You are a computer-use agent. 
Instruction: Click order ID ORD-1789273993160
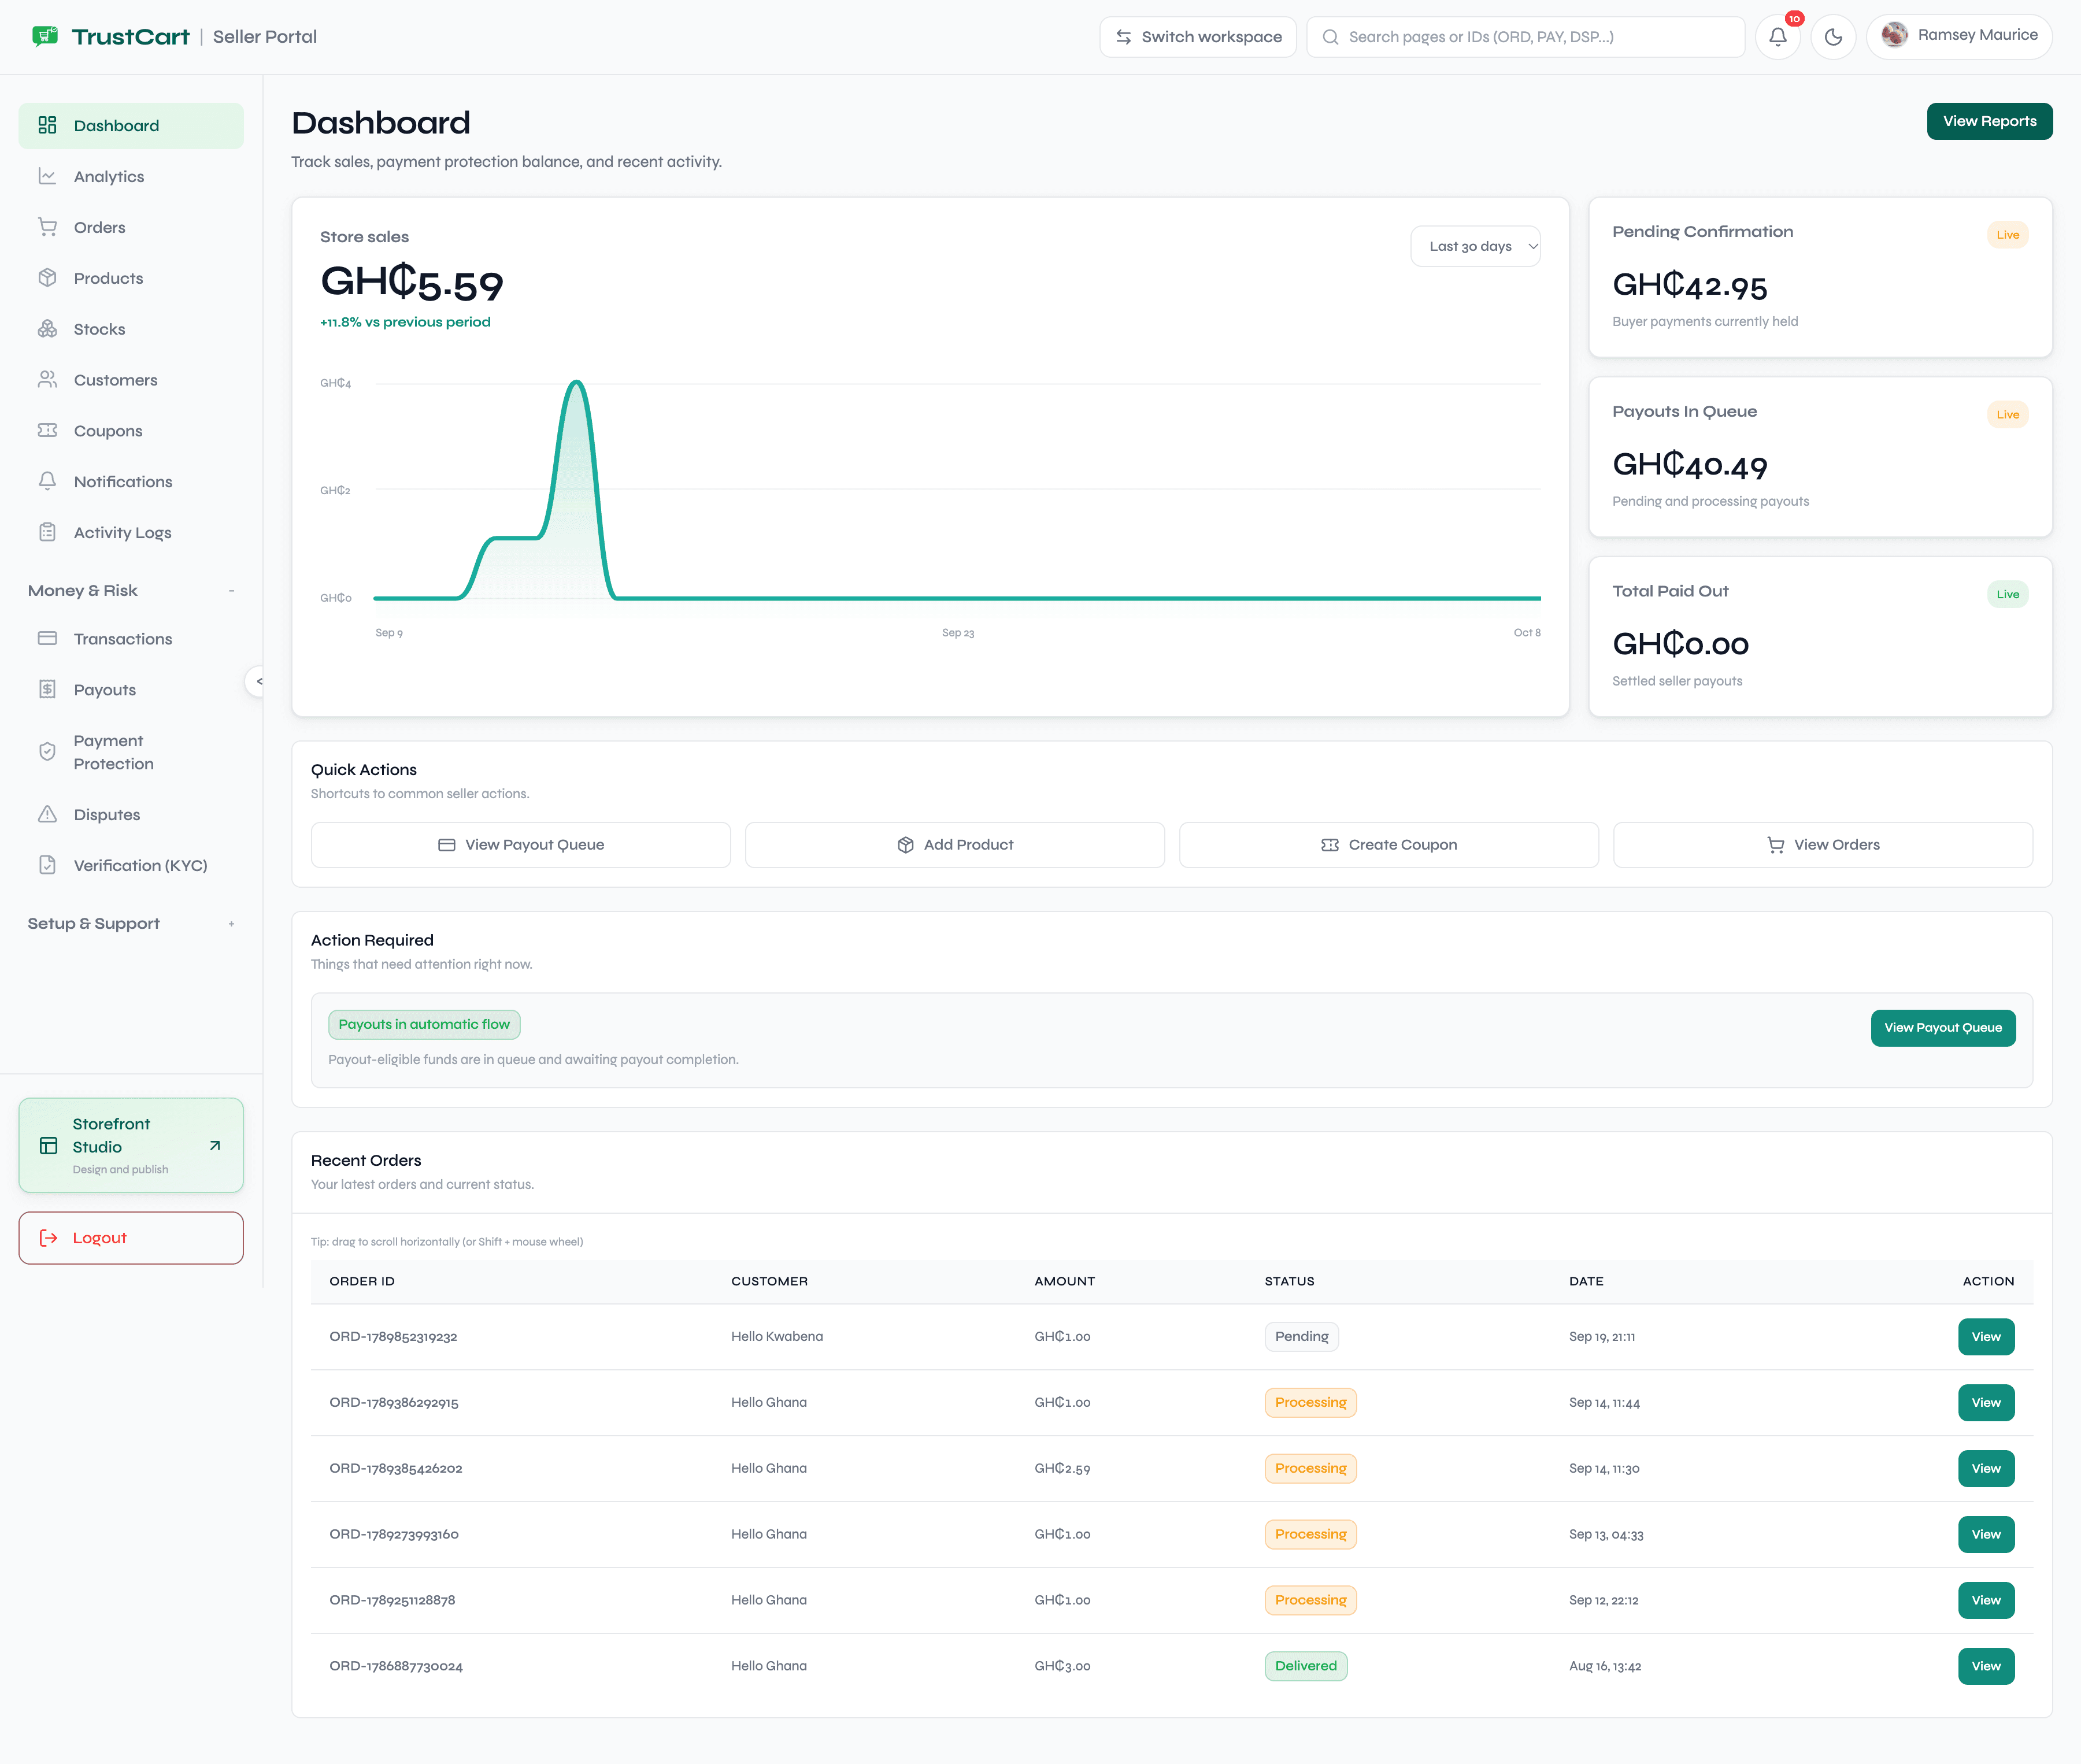click(394, 1534)
